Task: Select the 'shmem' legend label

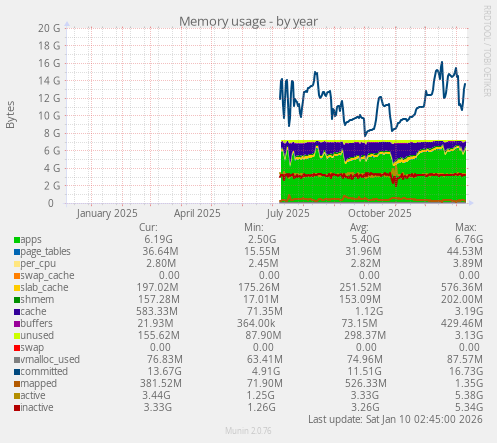Action: [x=37, y=299]
